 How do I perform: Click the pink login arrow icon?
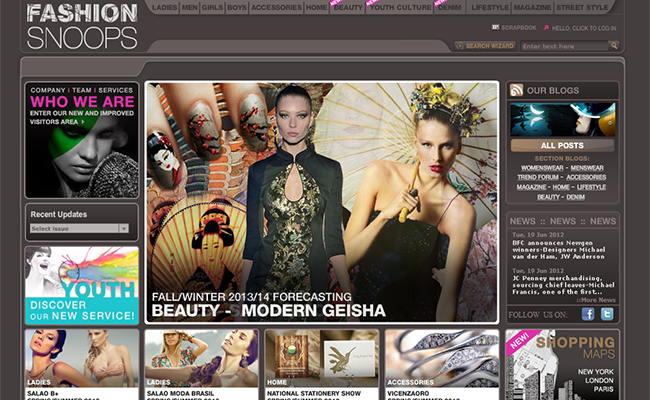546,28
